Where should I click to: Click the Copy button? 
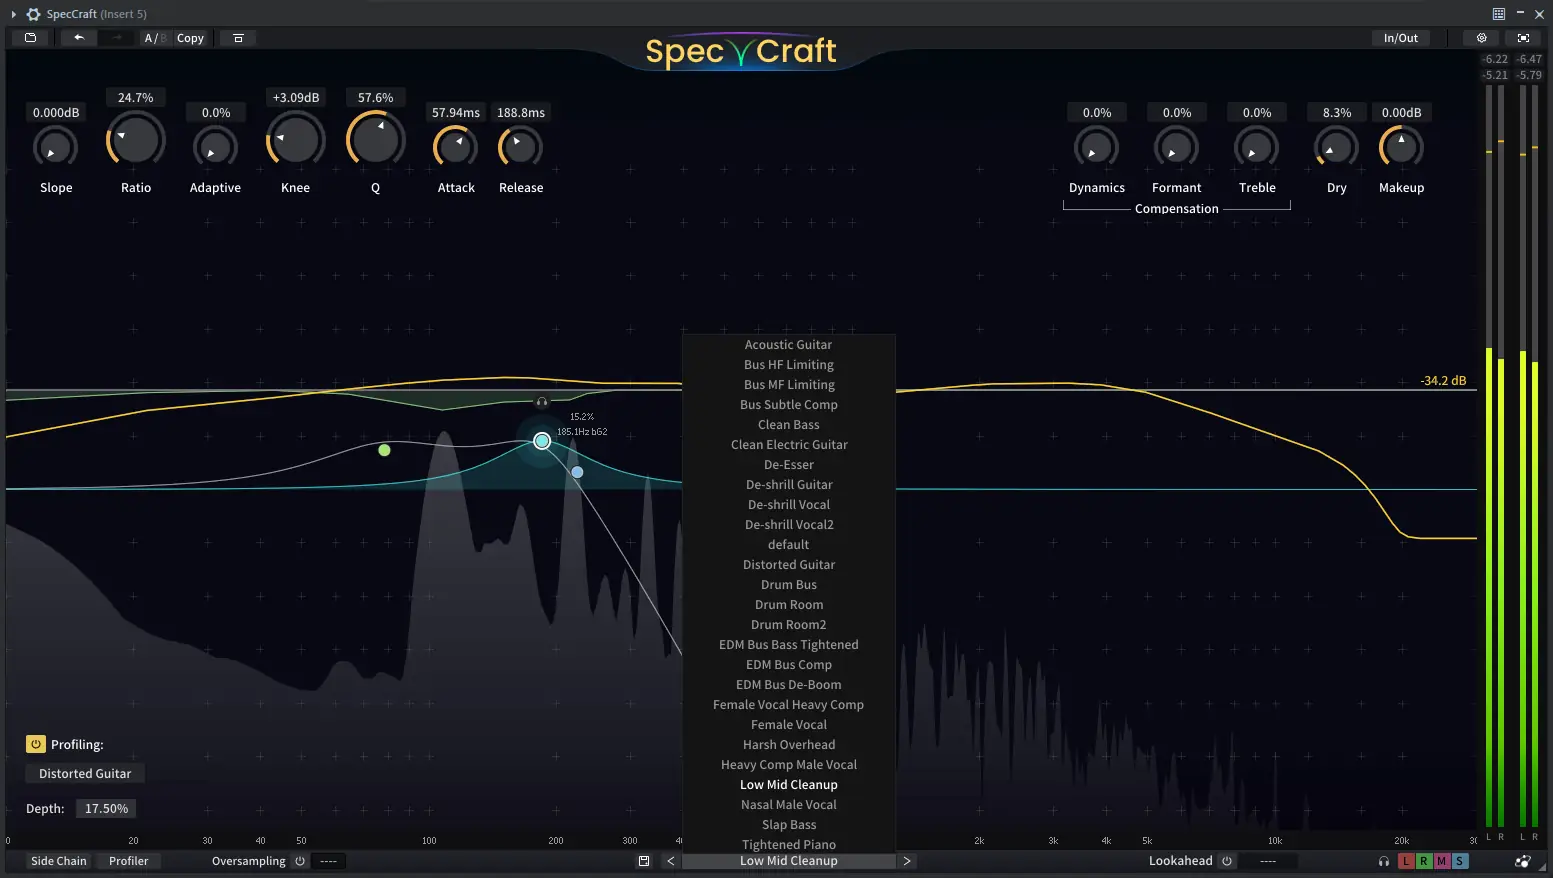(190, 38)
